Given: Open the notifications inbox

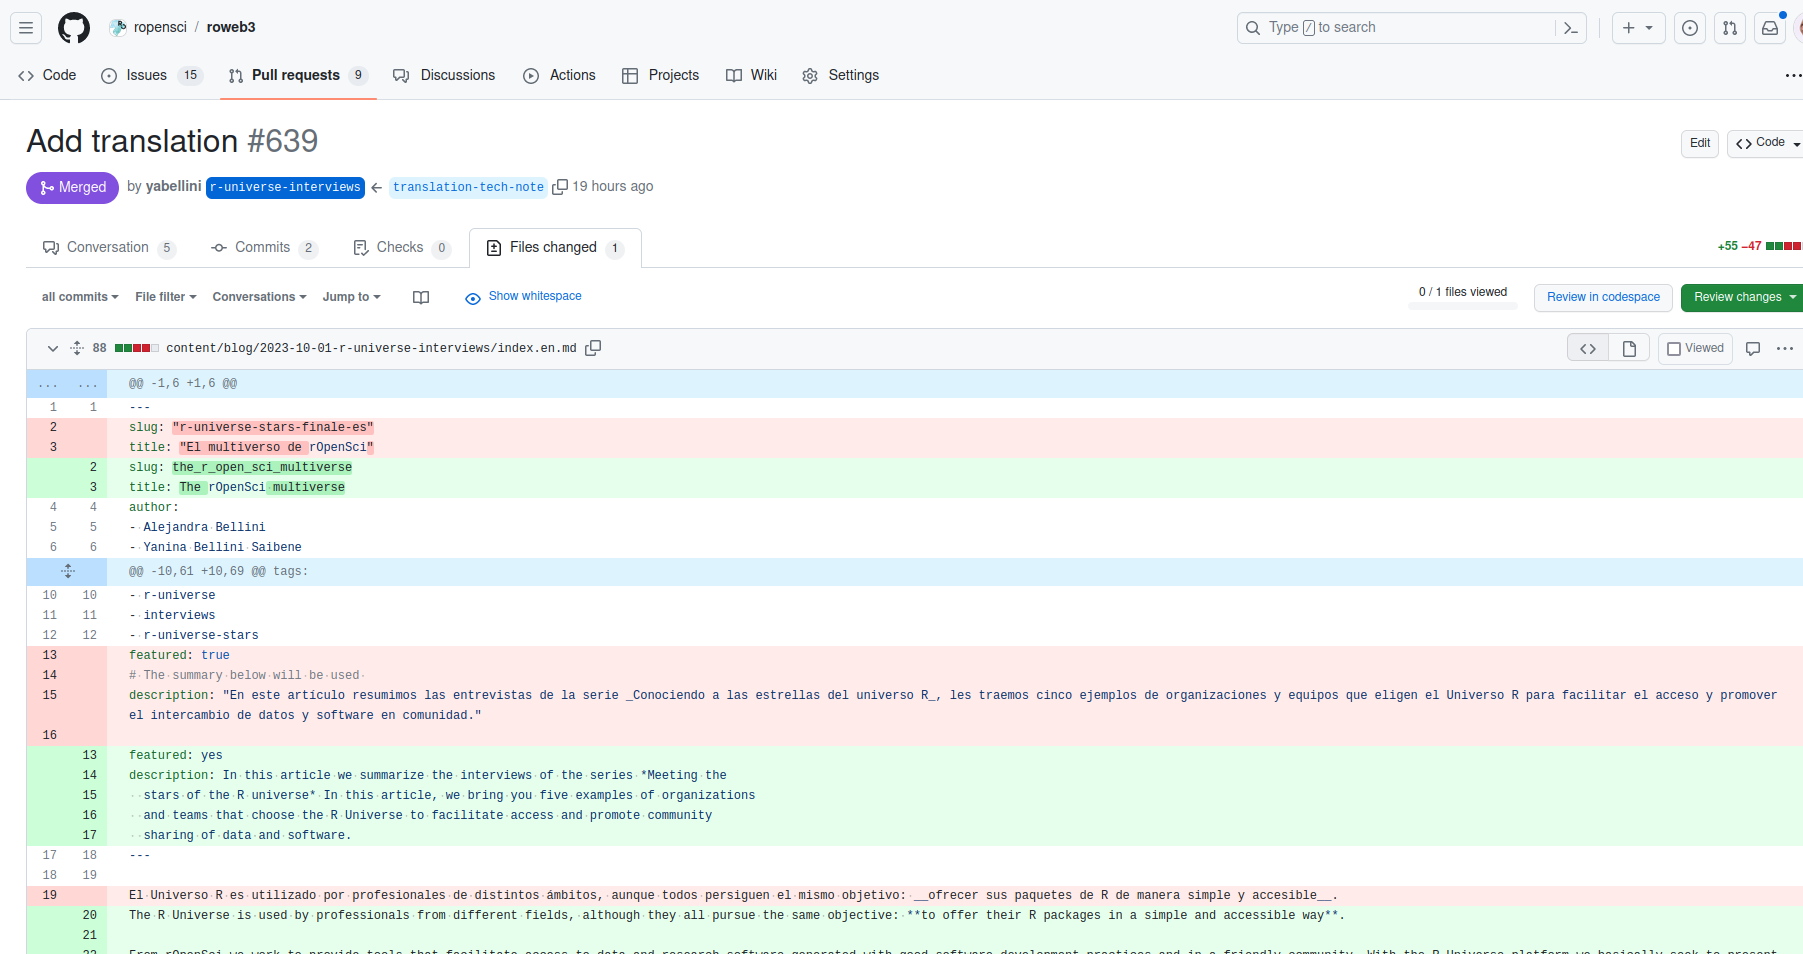Looking at the screenshot, I should (1770, 28).
